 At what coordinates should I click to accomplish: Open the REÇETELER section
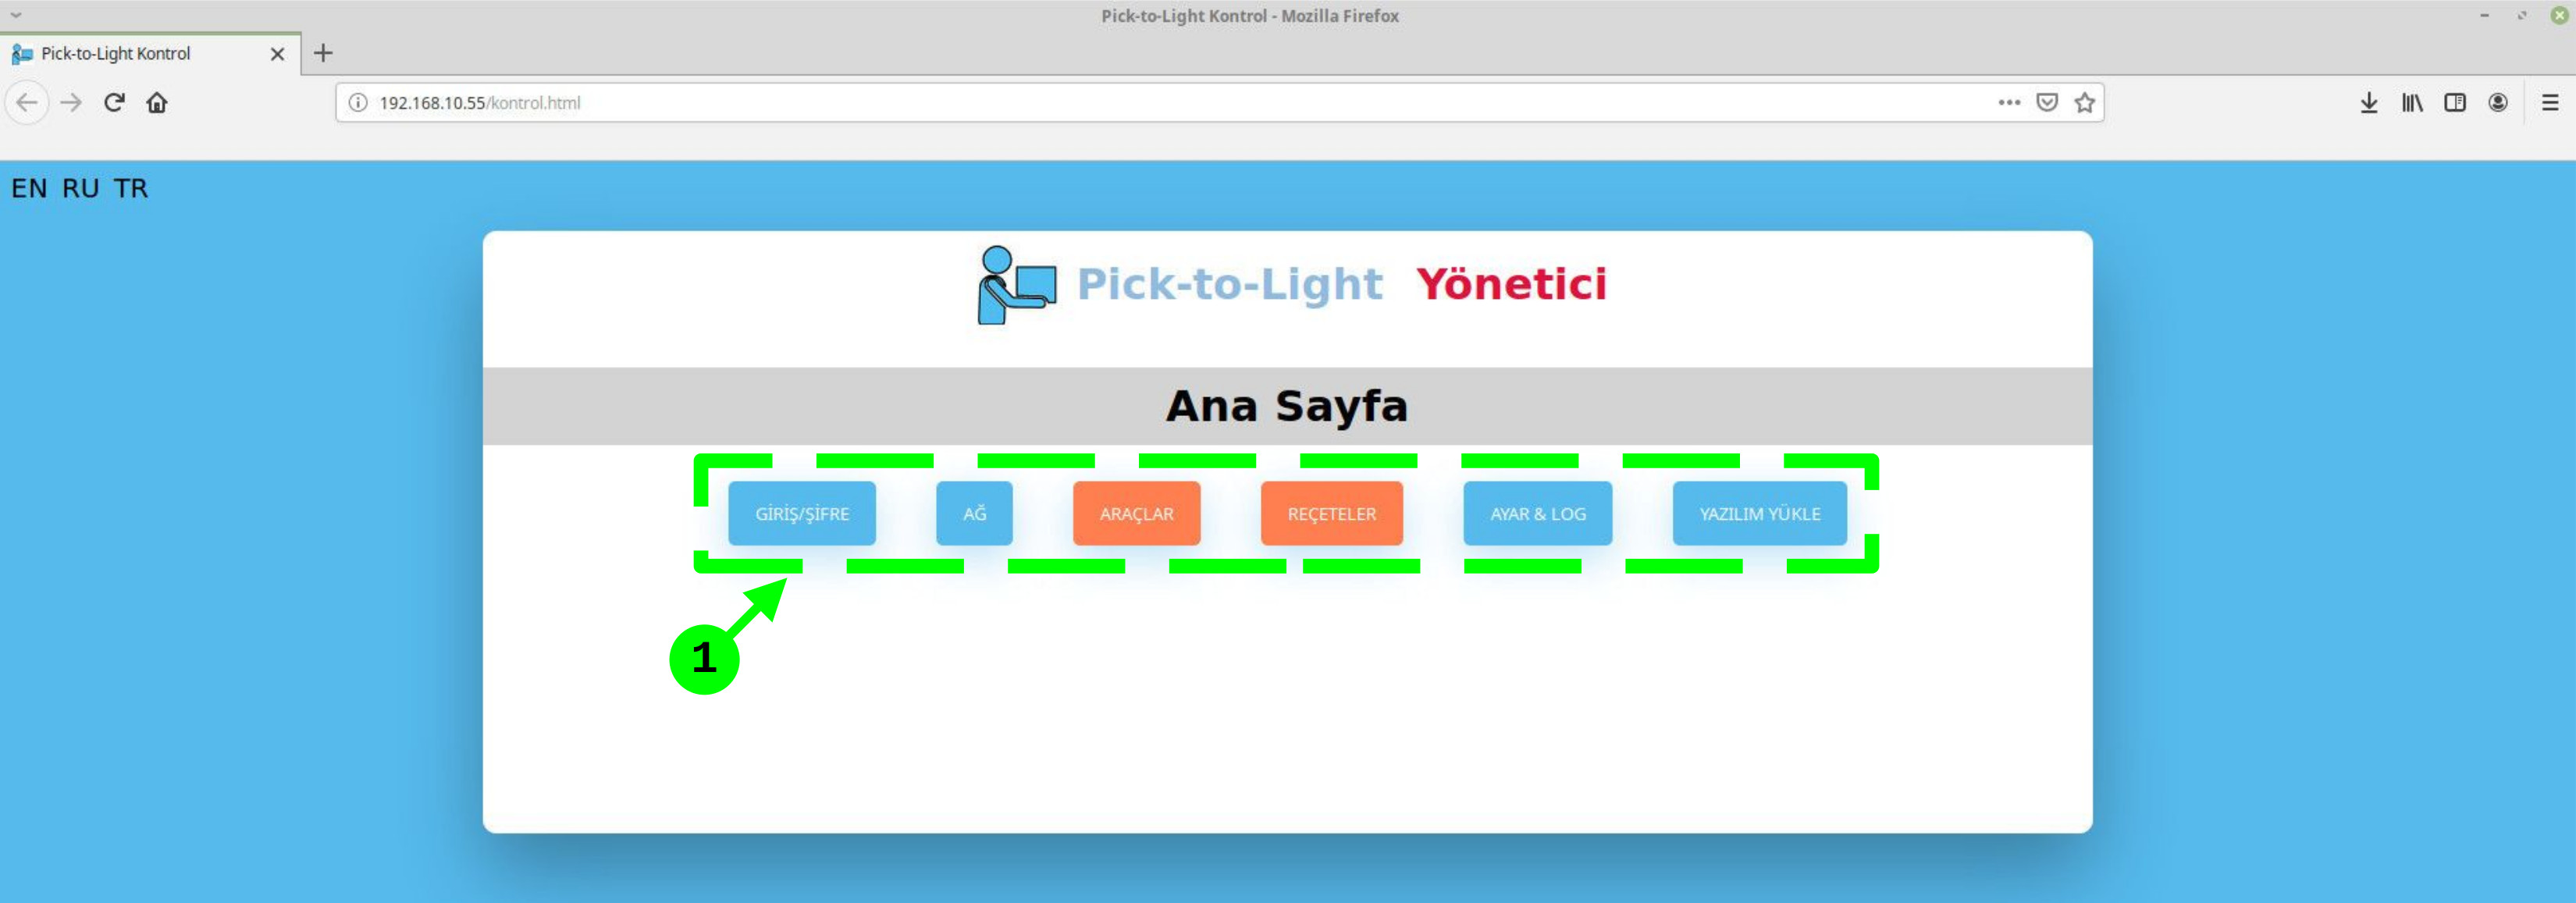[1332, 513]
